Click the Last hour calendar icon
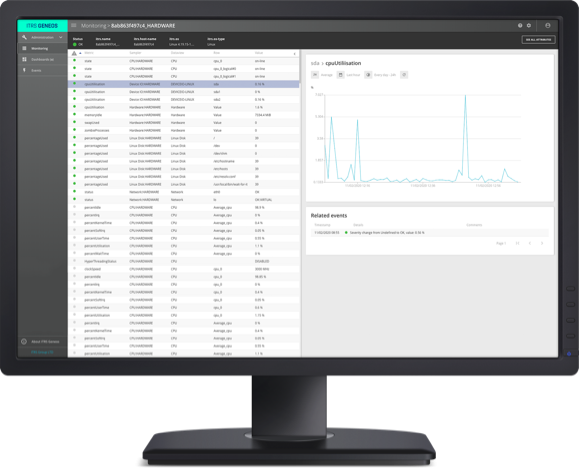 pos(340,75)
